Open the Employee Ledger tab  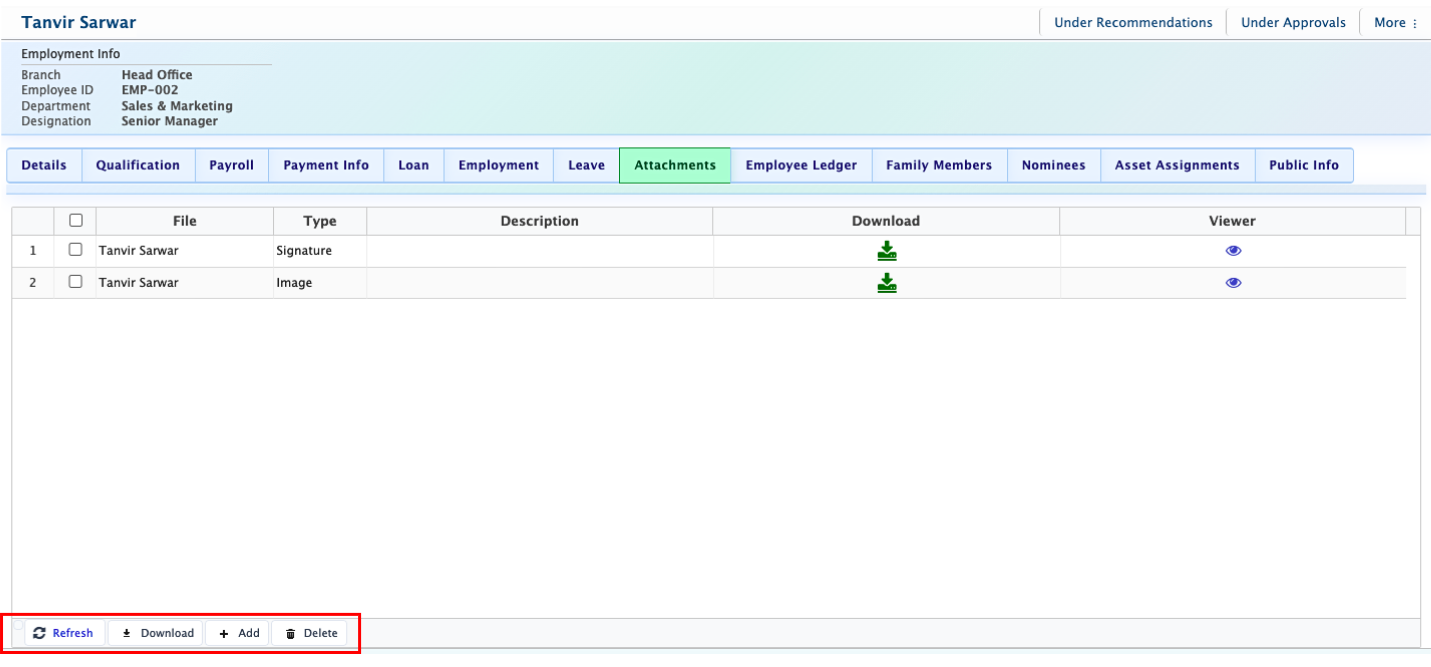click(801, 166)
